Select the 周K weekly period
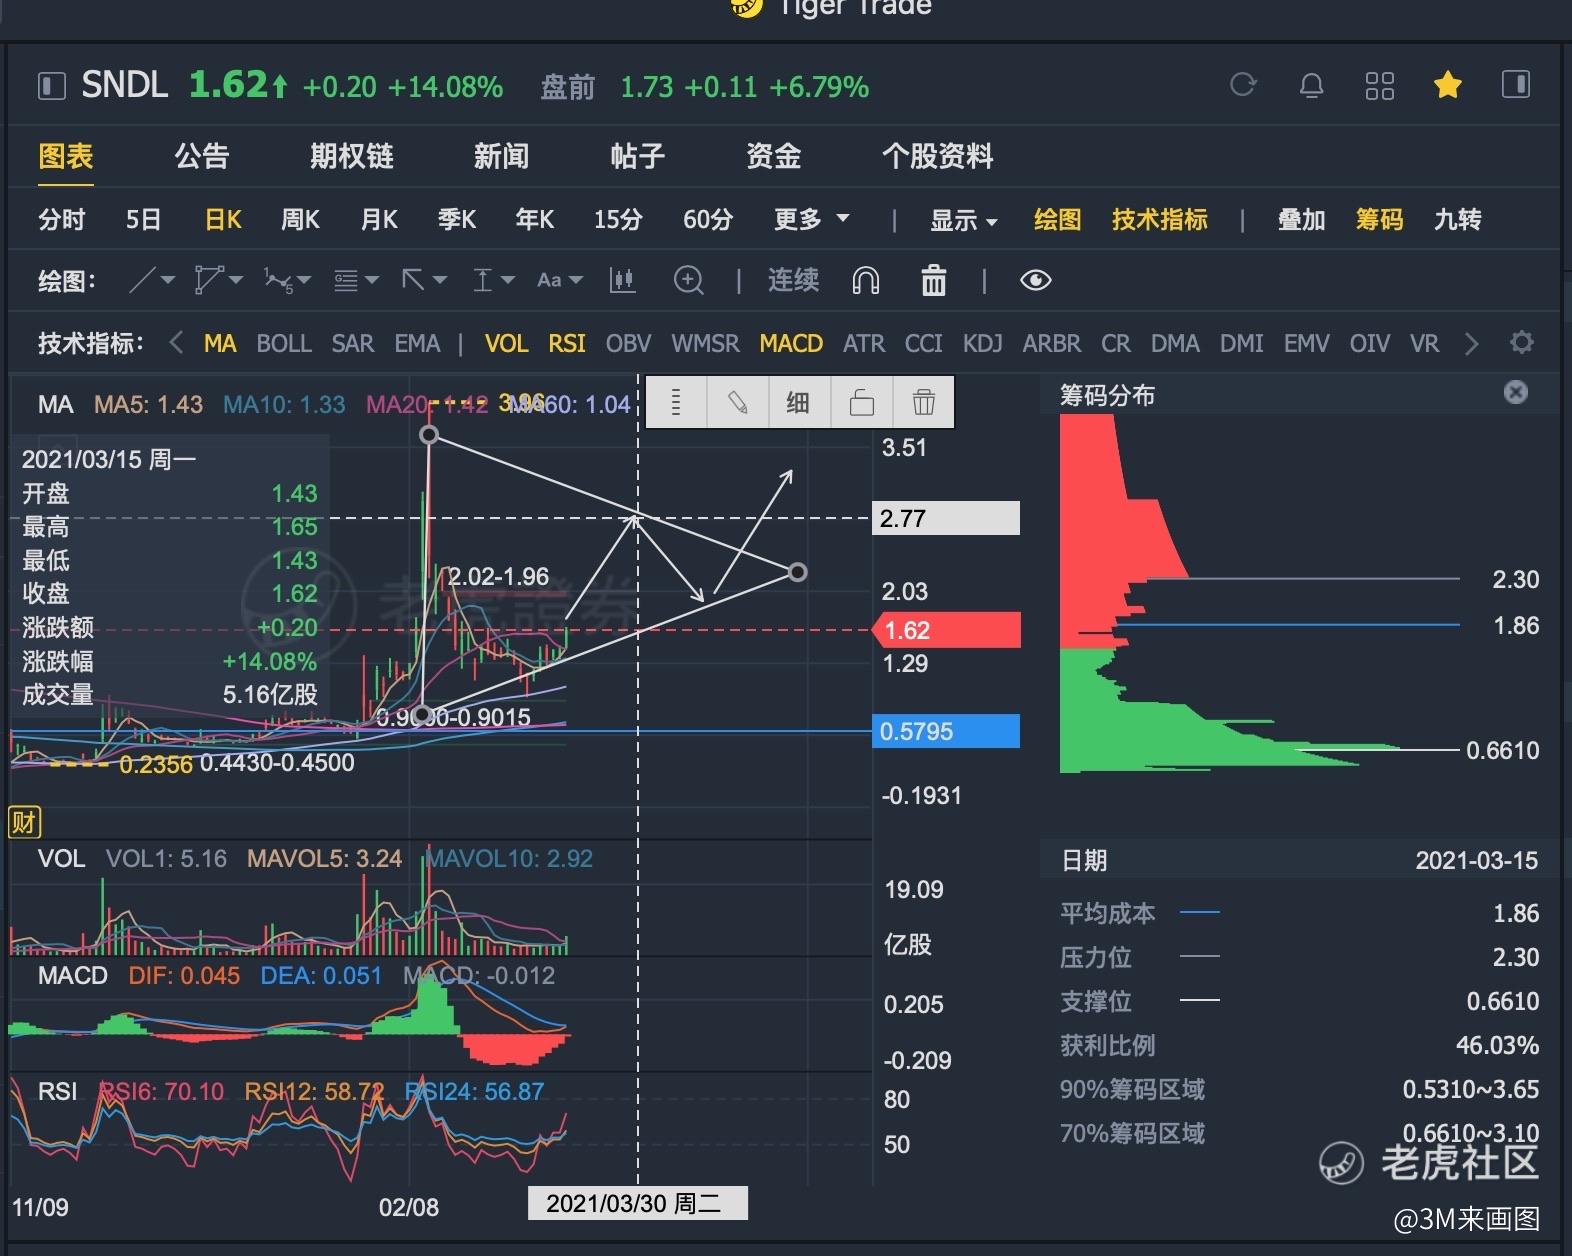 [x=300, y=220]
